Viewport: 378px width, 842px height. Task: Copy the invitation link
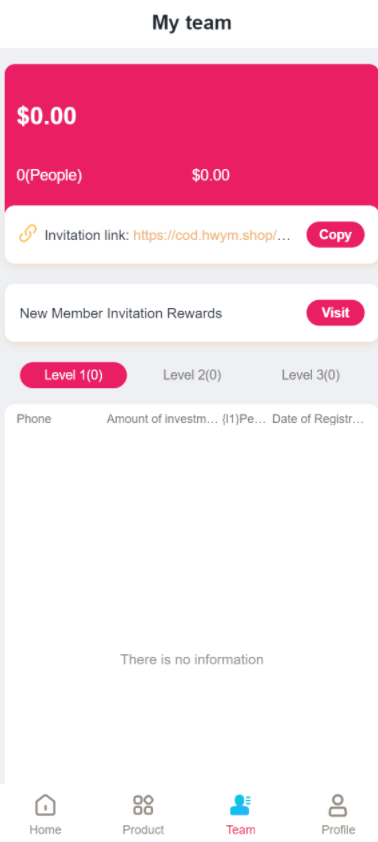(x=335, y=235)
